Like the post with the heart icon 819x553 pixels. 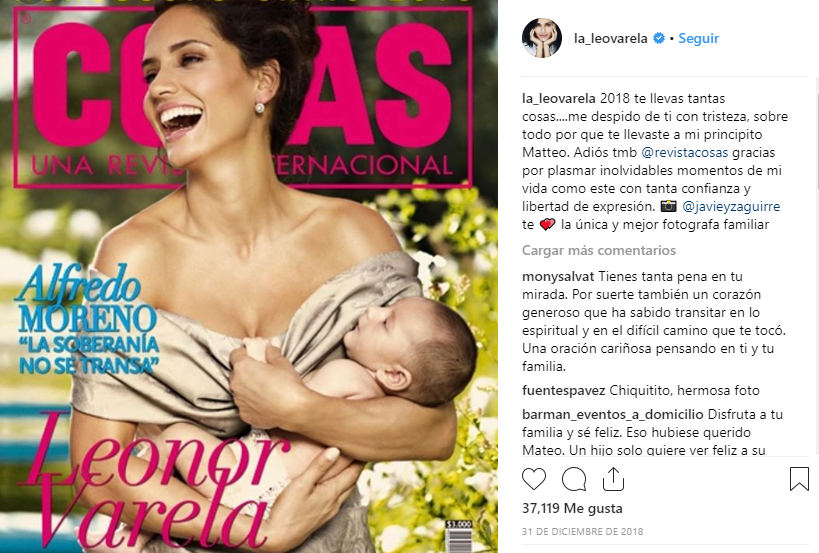[534, 479]
